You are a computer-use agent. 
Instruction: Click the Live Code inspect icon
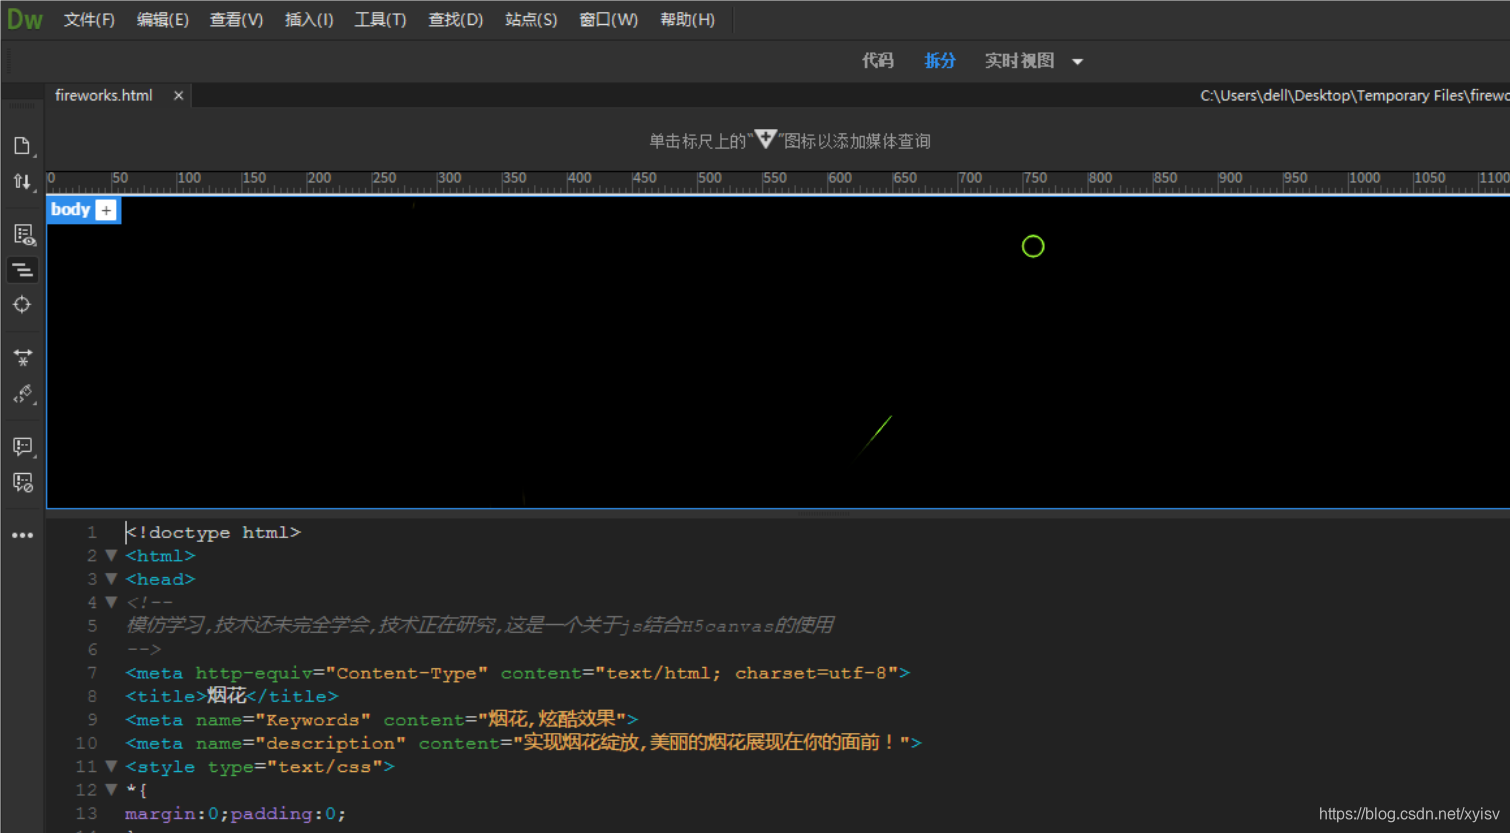[x=23, y=235]
